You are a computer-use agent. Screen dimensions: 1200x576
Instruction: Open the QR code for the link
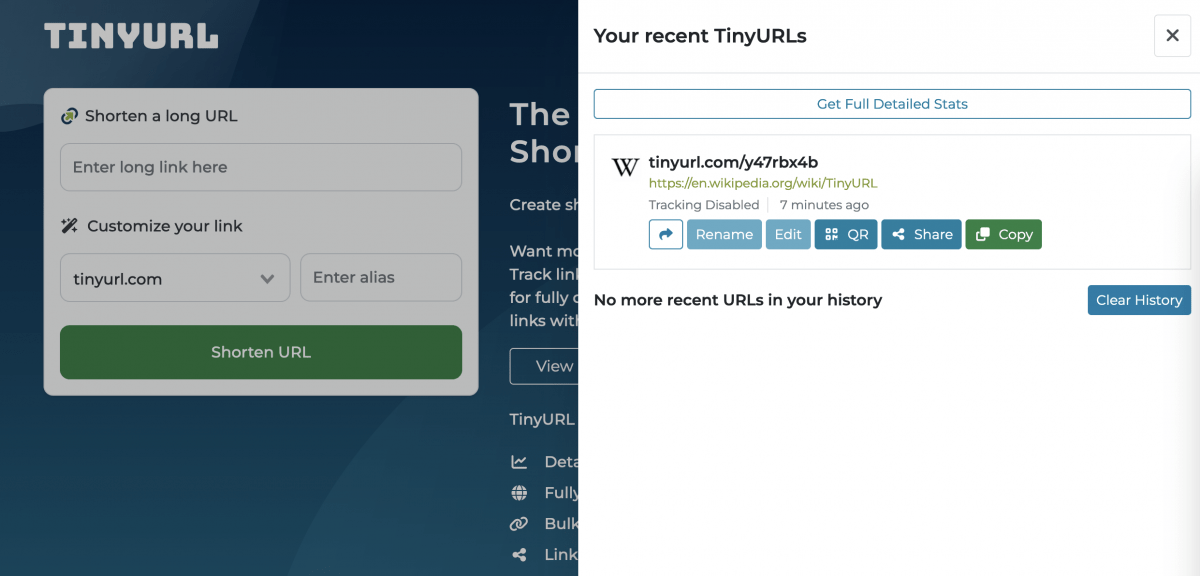pyautogui.click(x=846, y=234)
